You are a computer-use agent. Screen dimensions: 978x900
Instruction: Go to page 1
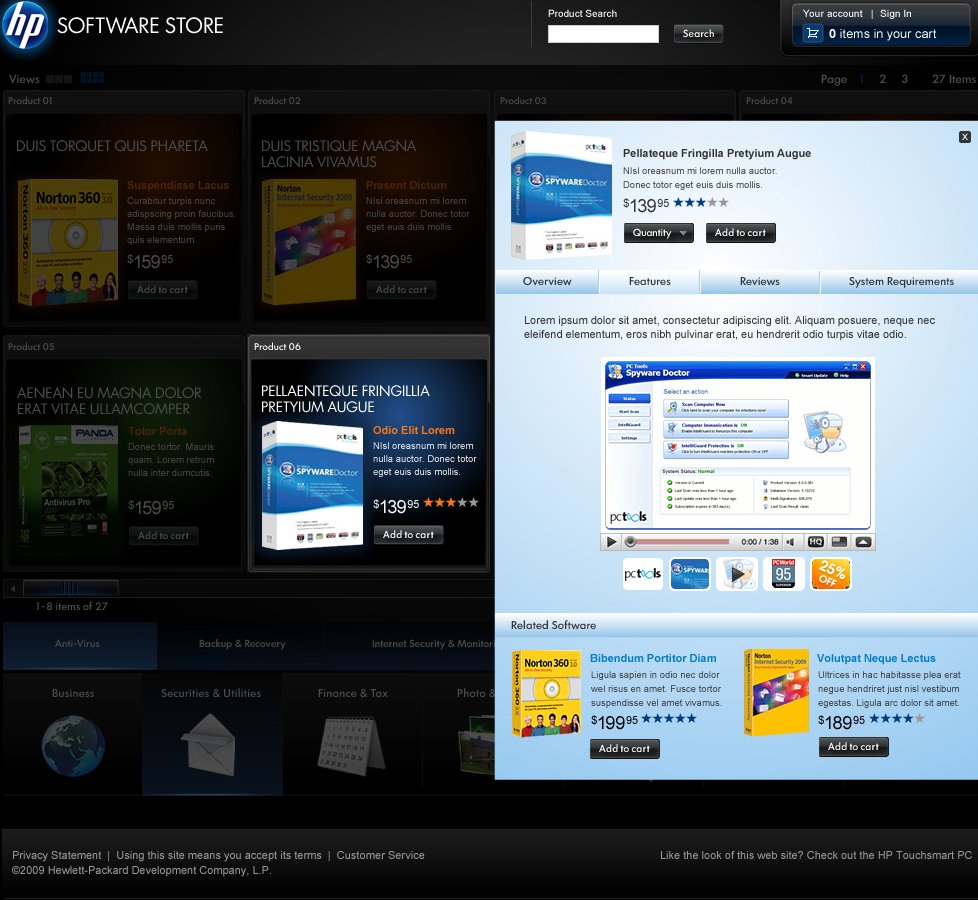[x=861, y=79]
